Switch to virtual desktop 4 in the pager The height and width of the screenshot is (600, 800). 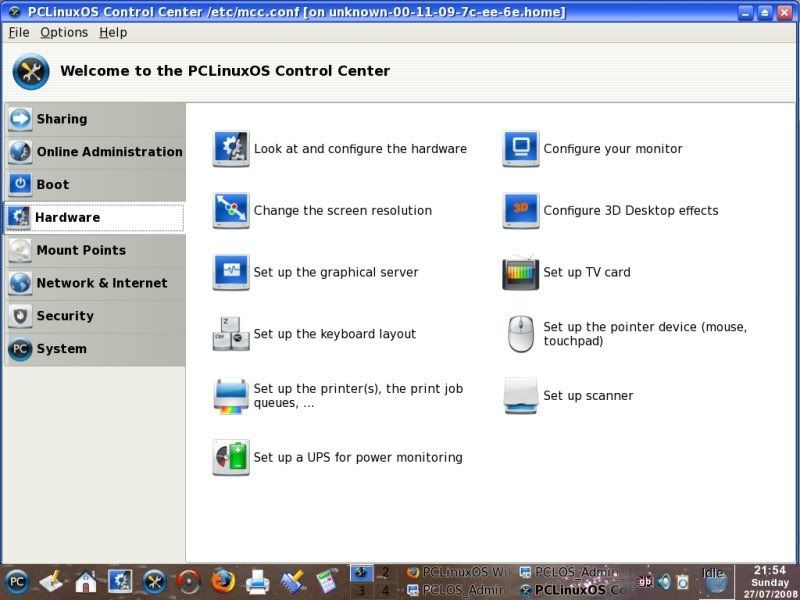pos(386,591)
